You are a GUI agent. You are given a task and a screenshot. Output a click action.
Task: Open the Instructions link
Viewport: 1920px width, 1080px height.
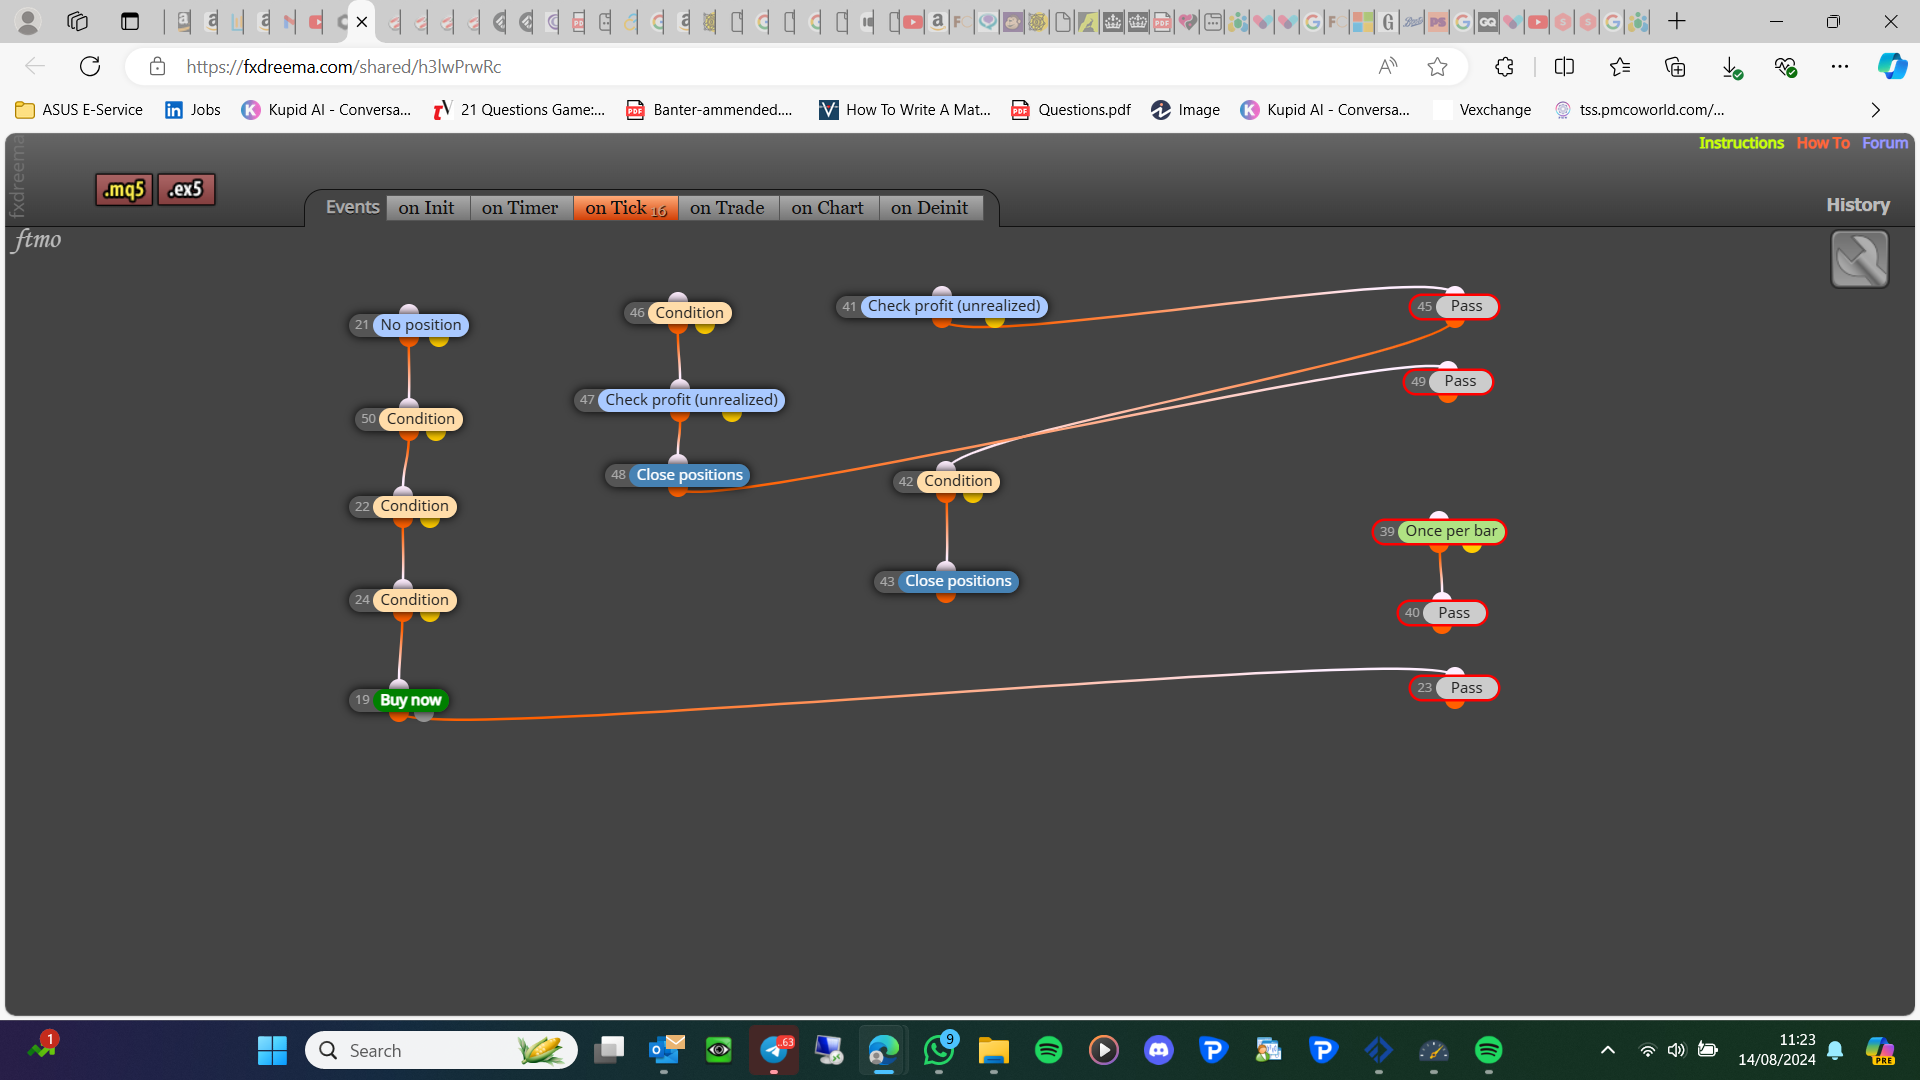click(1741, 143)
